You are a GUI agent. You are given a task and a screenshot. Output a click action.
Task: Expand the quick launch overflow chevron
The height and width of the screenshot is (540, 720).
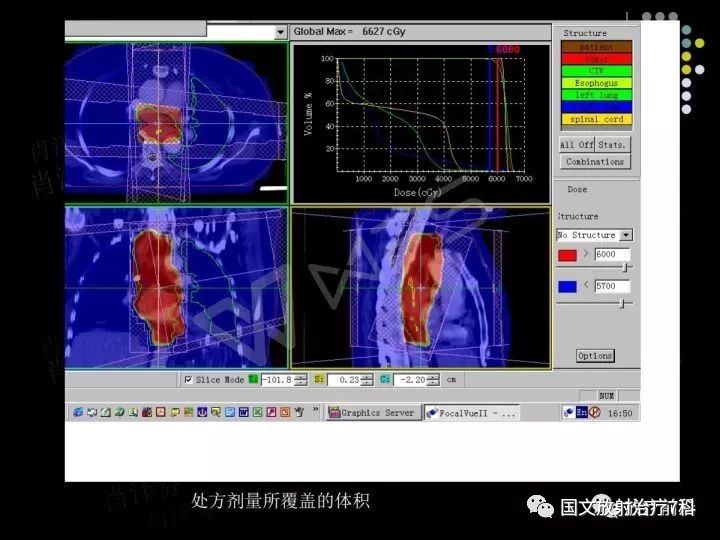[x=317, y=411]
